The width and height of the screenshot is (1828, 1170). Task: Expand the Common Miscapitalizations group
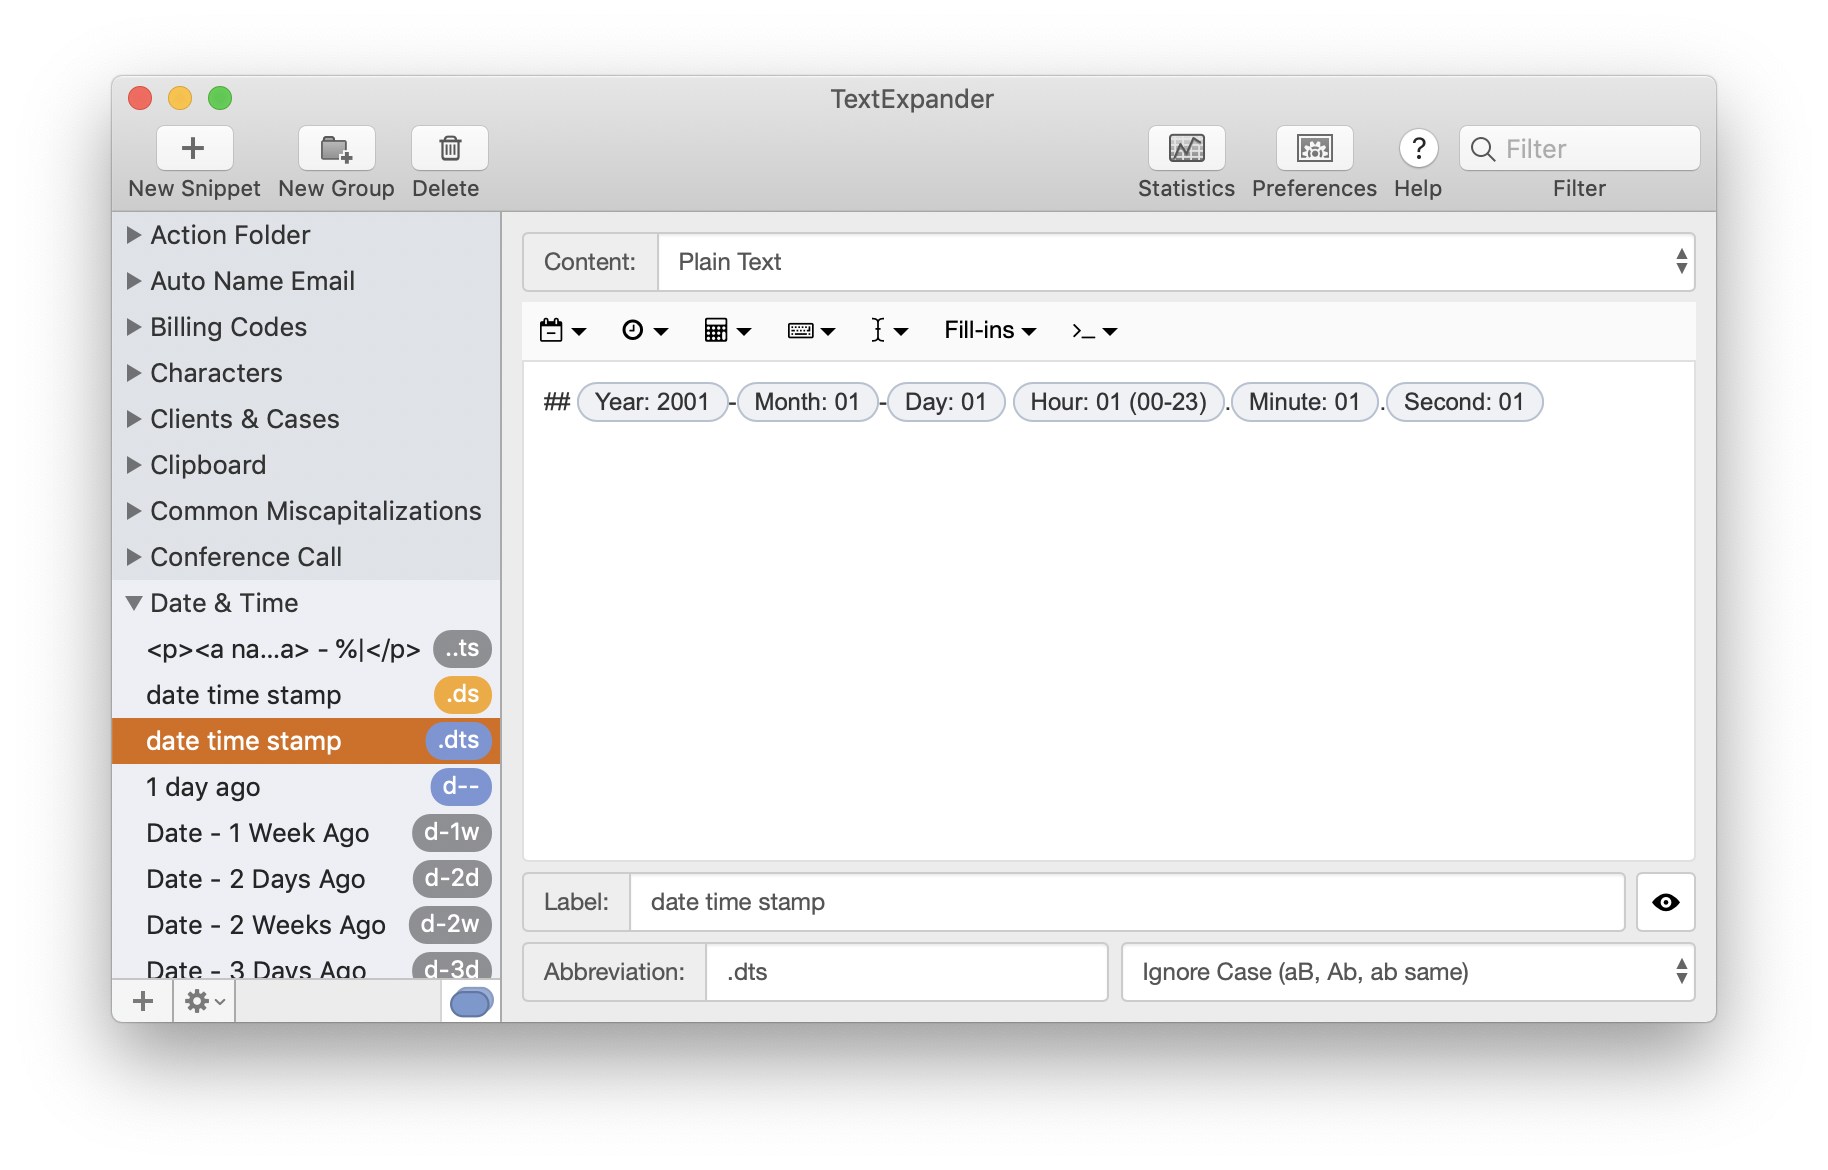134,511
